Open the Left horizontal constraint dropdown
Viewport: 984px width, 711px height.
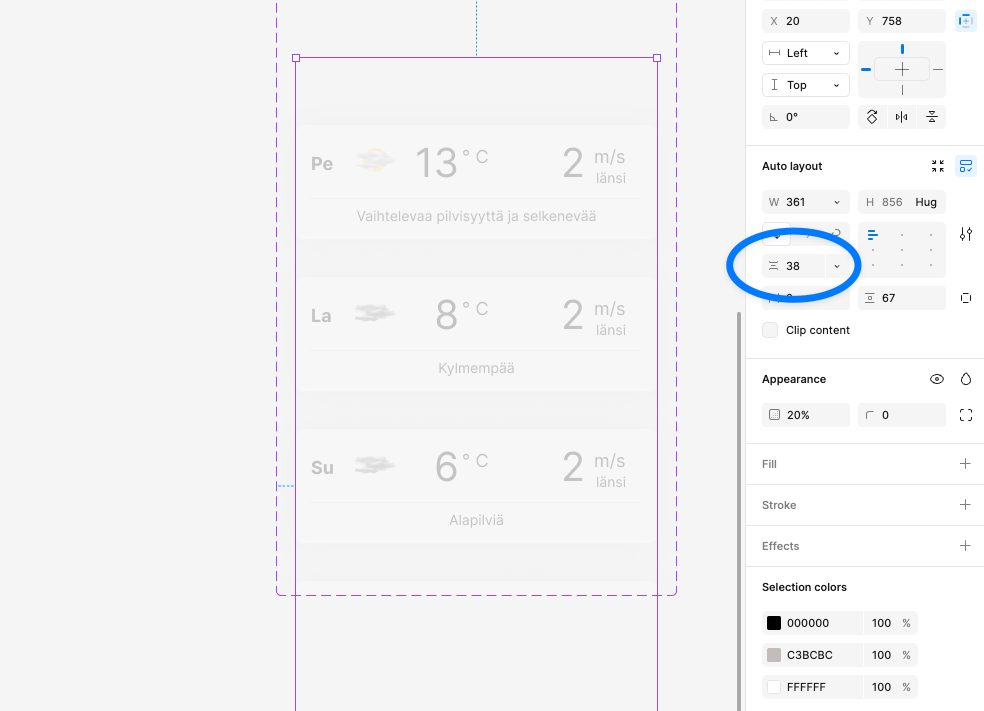pyautogui.click(x=805, y=53)
